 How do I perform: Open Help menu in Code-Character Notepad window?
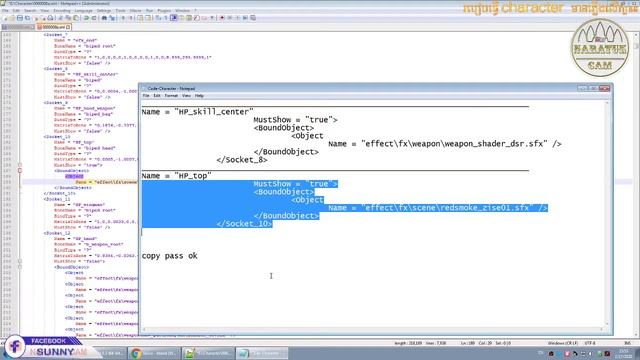point(199,96)
